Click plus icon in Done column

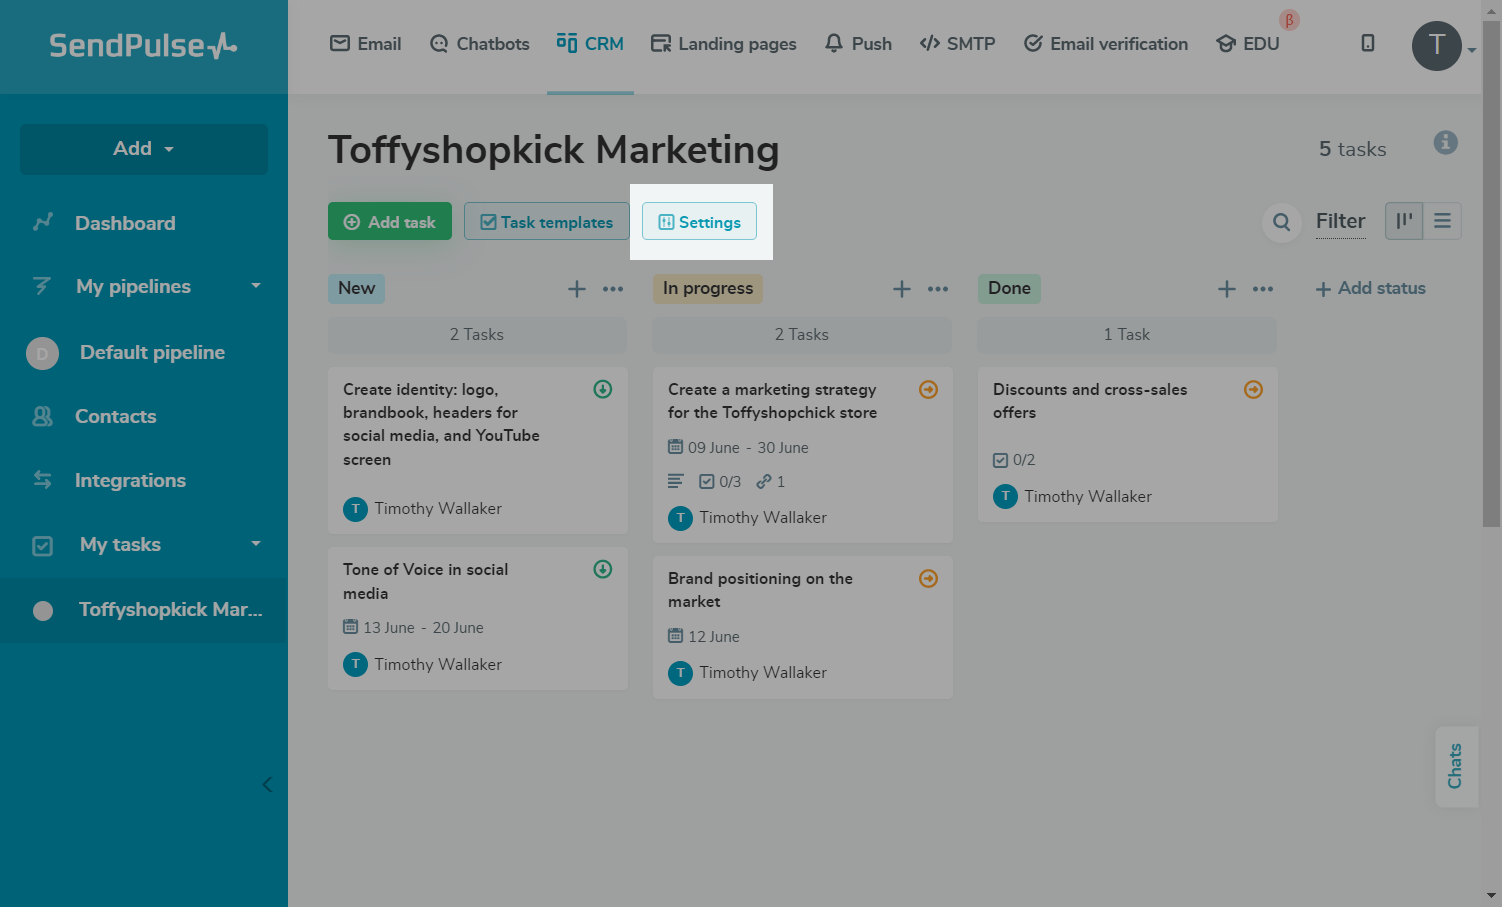[1227, 289]
